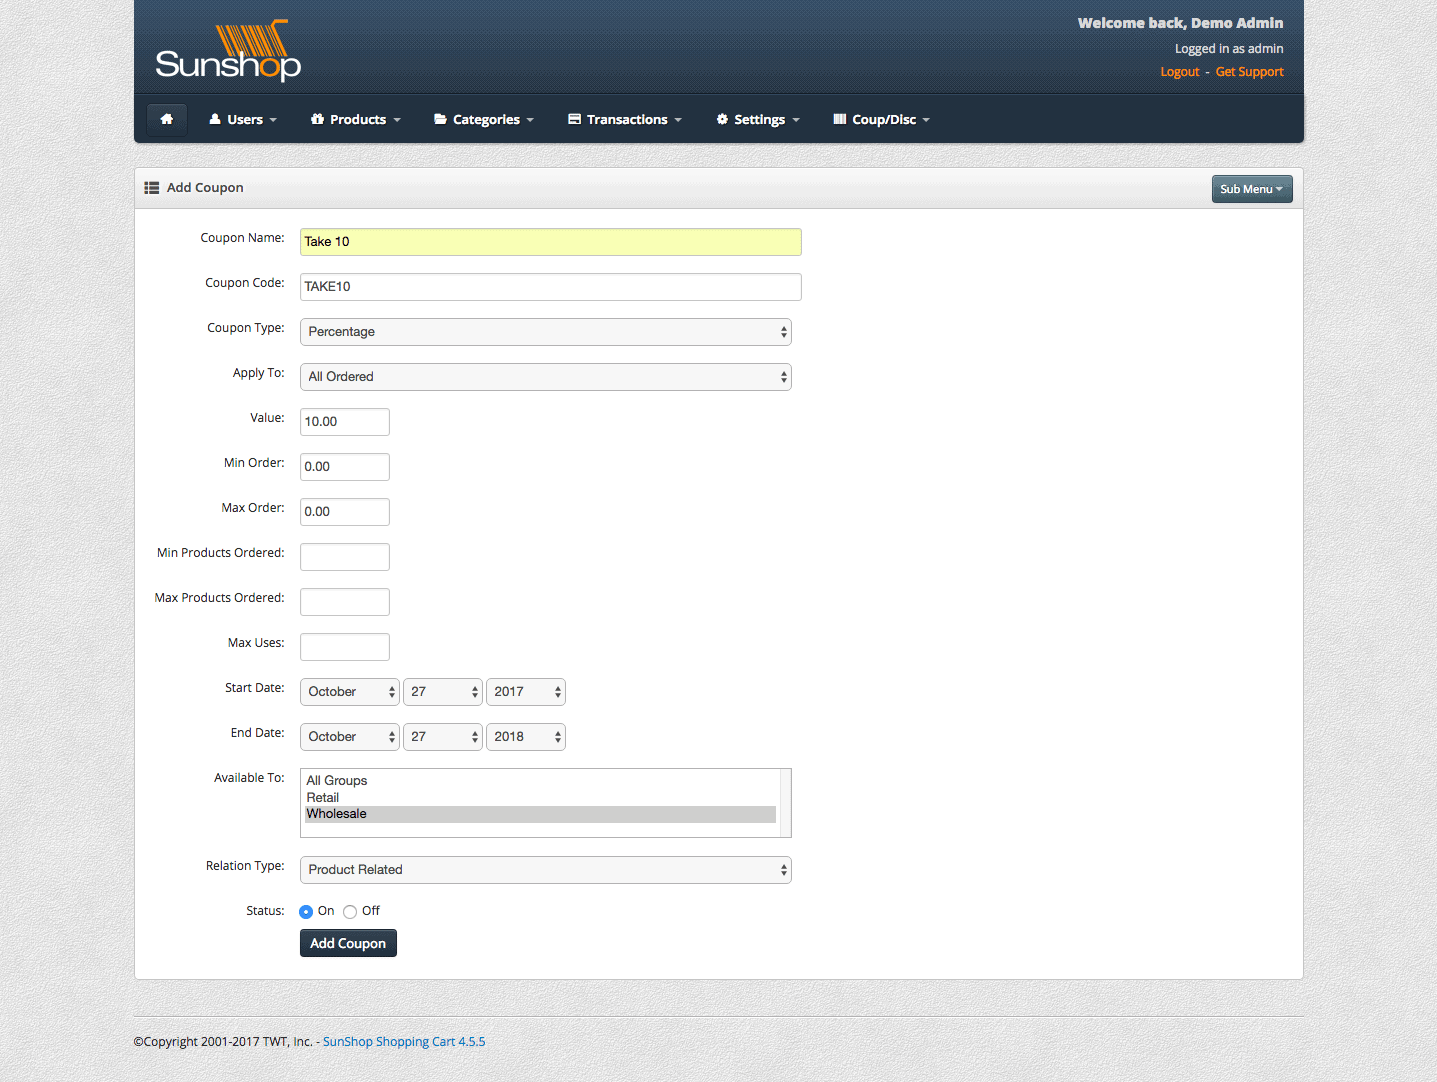
Task: Open the Products menu
Action: pos(356,120)
